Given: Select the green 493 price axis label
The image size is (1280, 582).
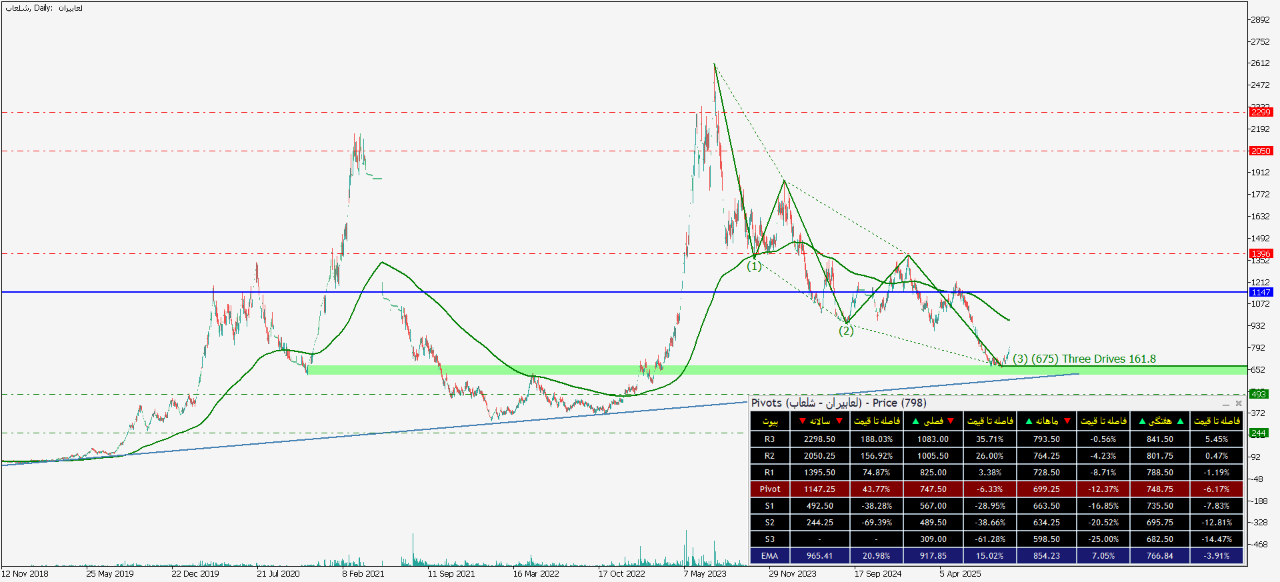Looking at the screenshot, I should [1260, 394].
